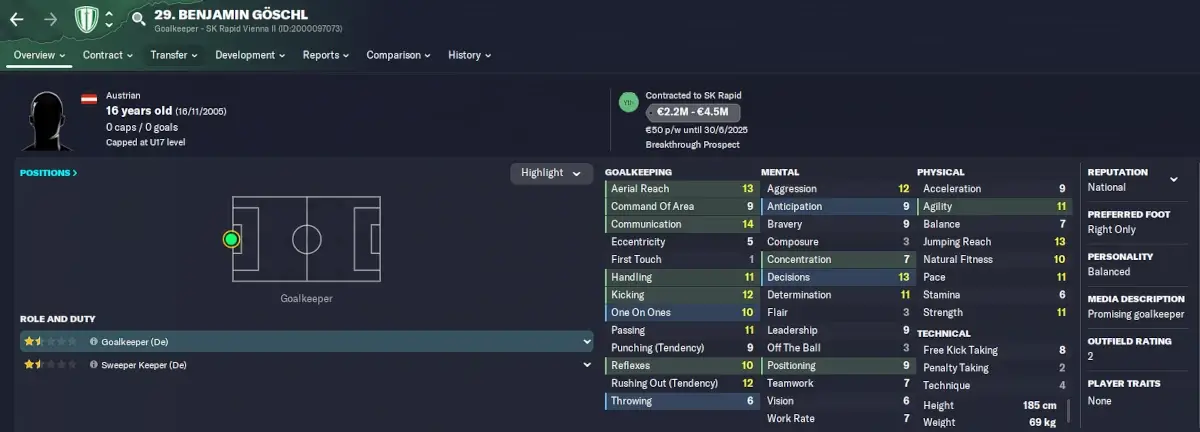Screen dimensions: 1200x432
Task: Click the green SK Rapid contract badge
Action: [x=629, y=103]
